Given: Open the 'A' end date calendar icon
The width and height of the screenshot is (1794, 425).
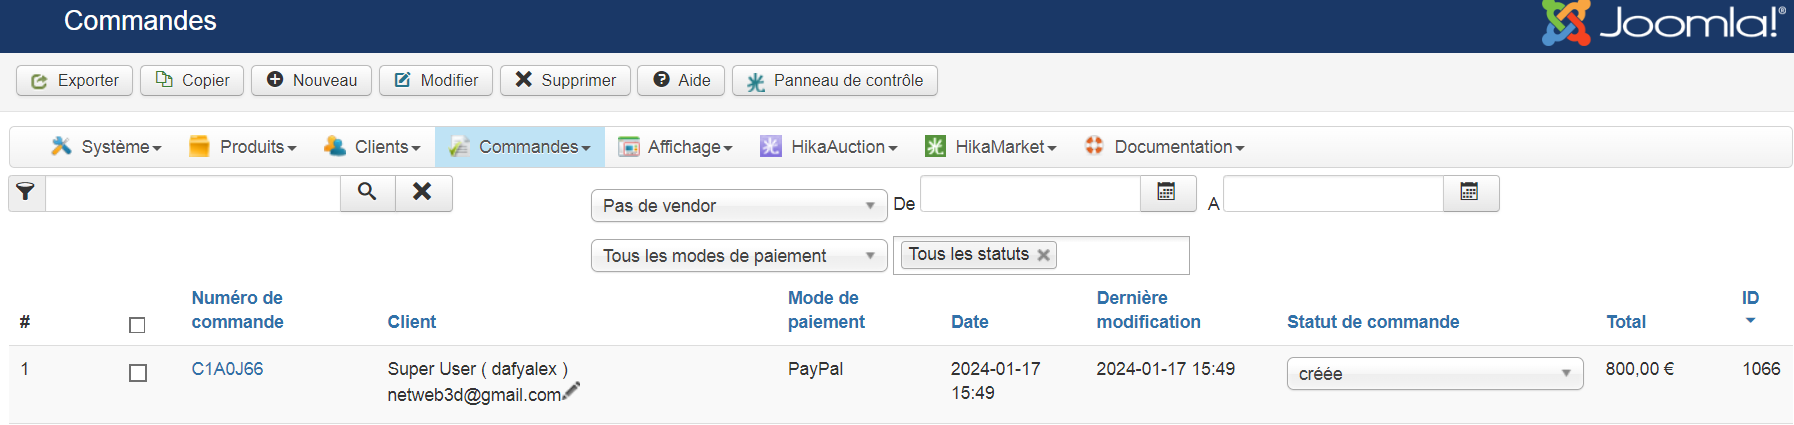Looking at the screenshot, I should (1469, 192).
